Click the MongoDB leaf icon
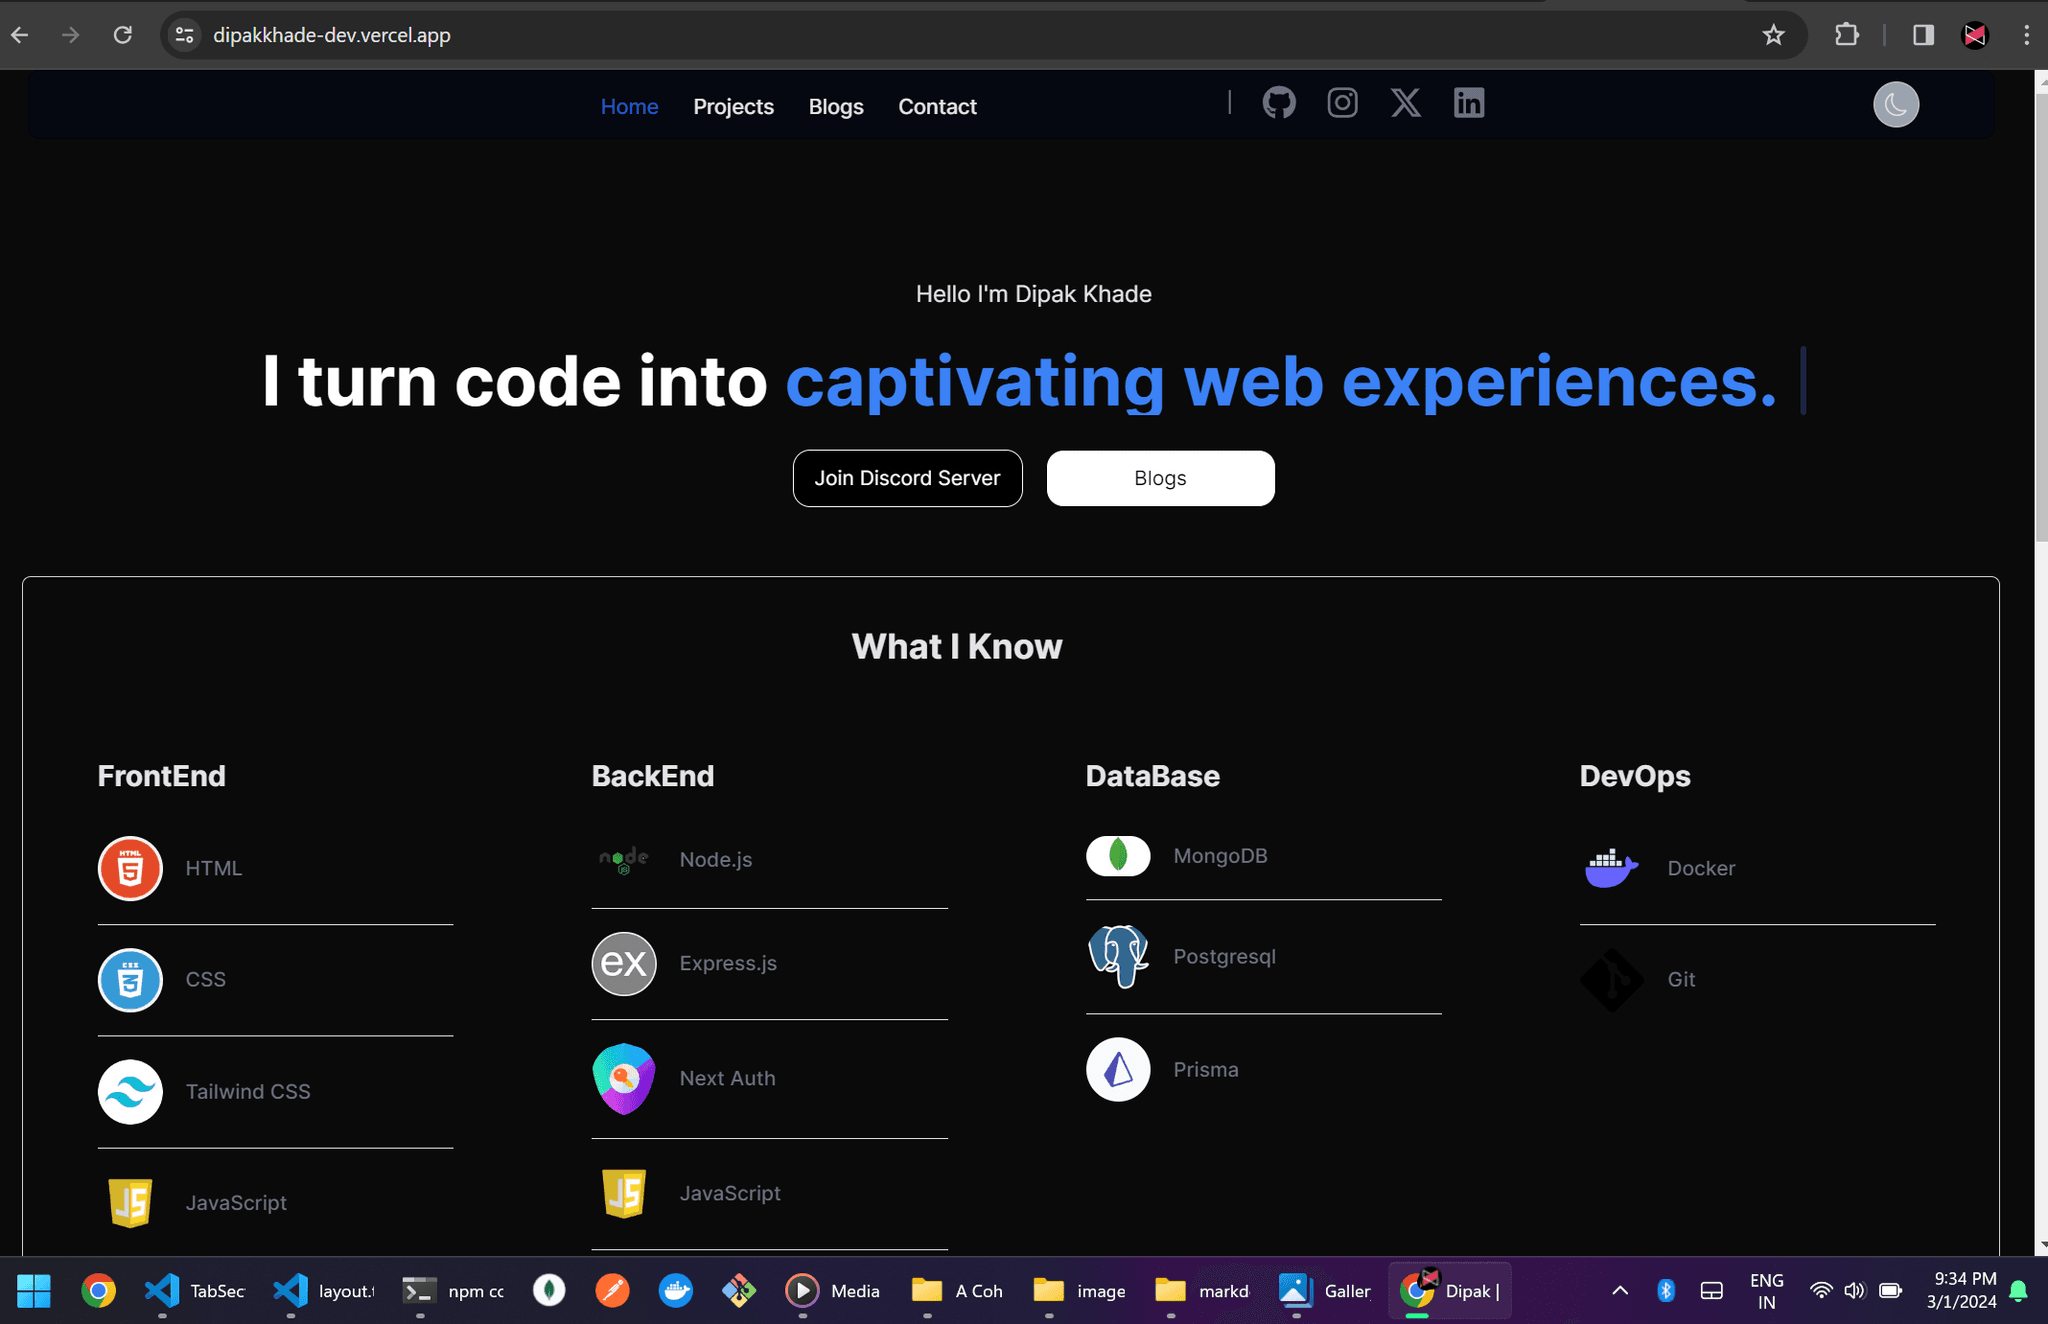Screen dimensions: 2048x1324 pyautogui.click(x=1118, y=856)
